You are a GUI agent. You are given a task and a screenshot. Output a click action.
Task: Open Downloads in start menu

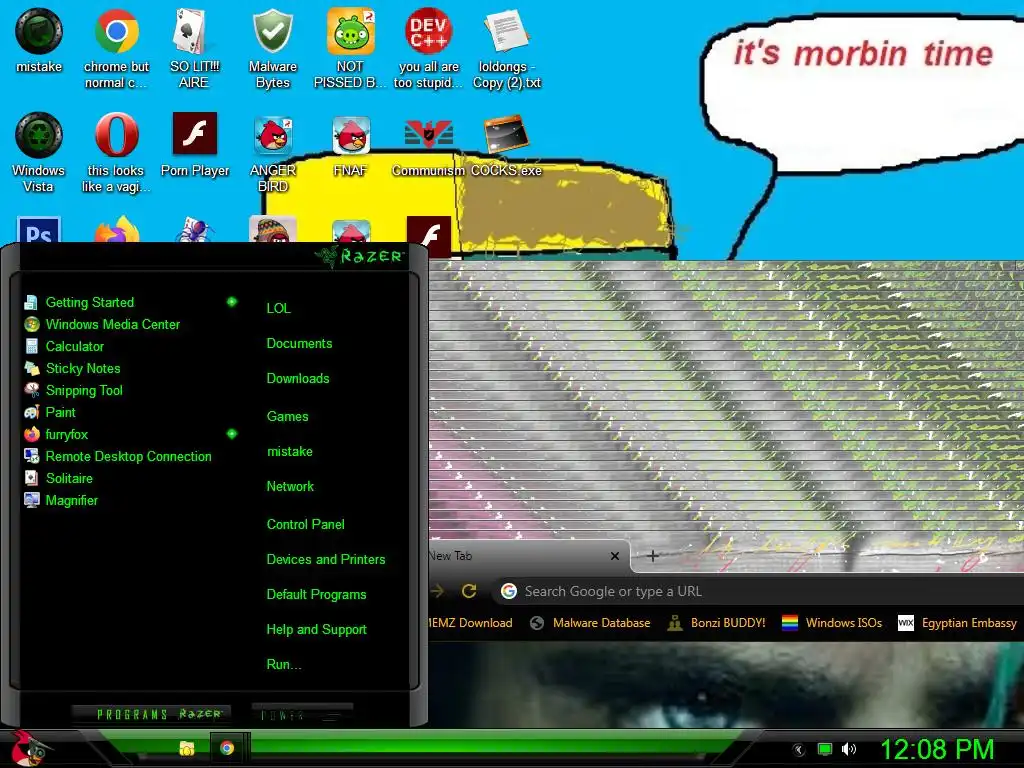point(298,379)
